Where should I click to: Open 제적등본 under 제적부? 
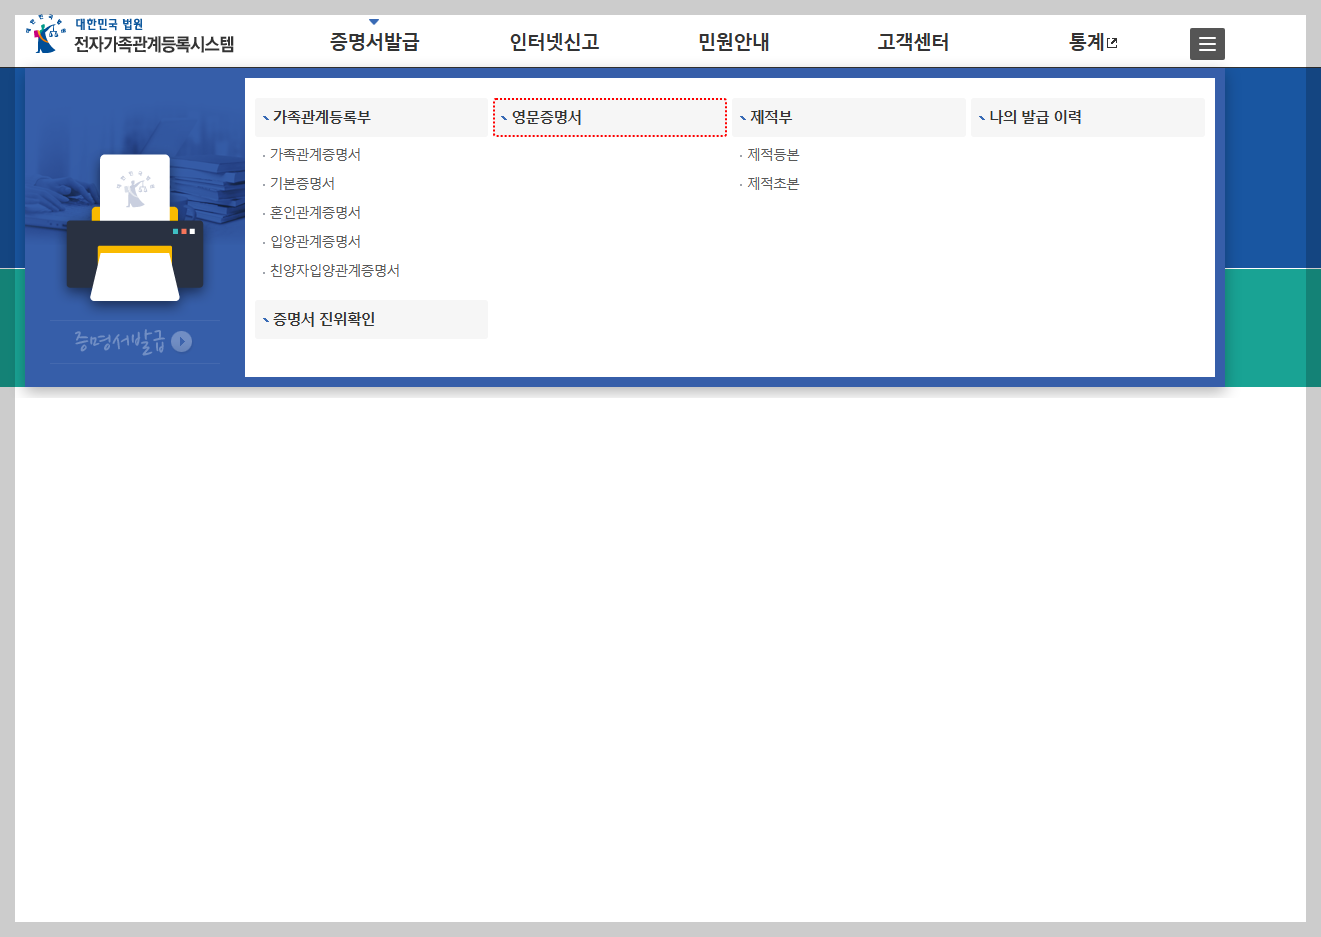pos(772,154)
